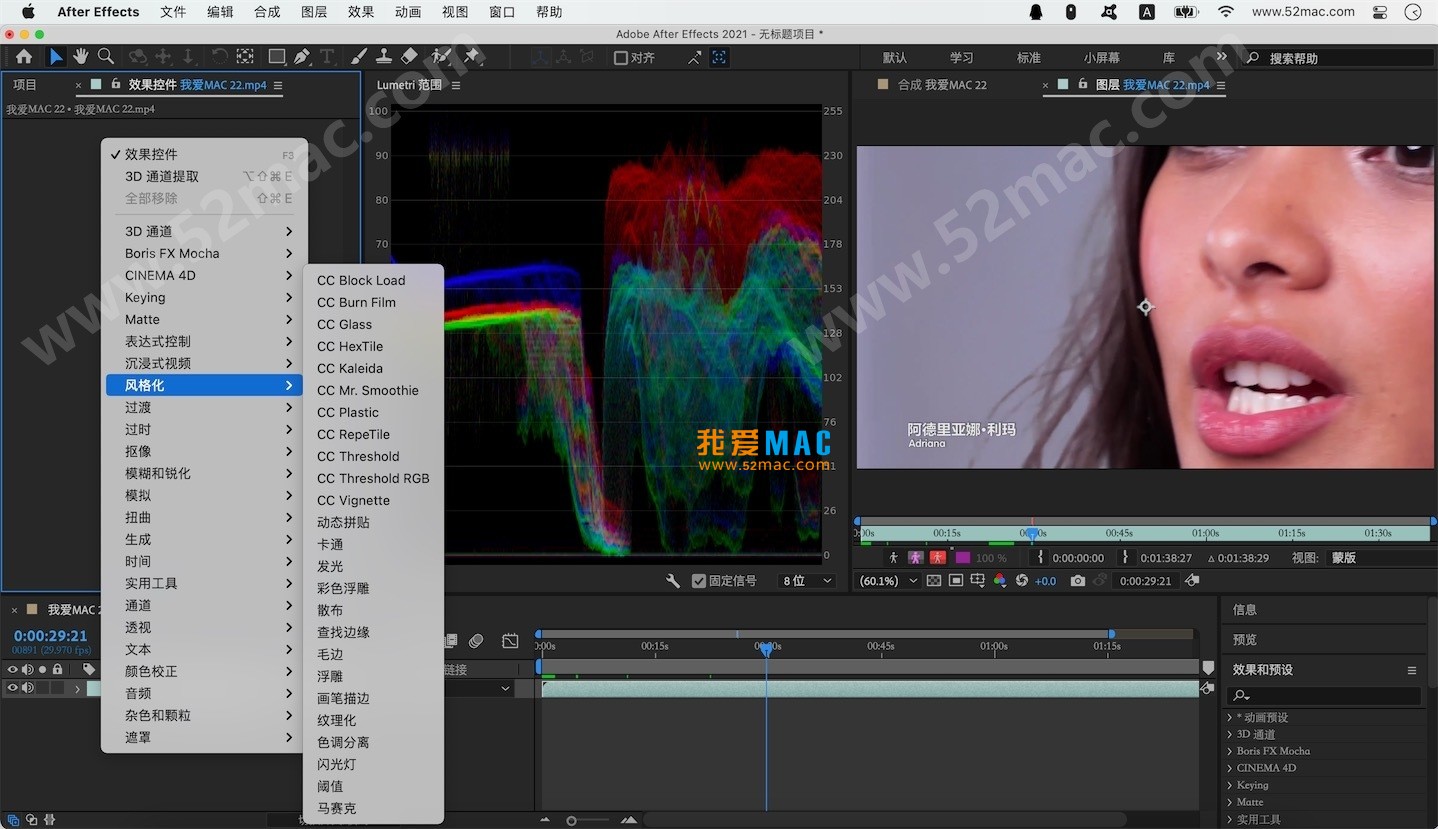The width and height of the screenshot is (1438, 829).
Task: Expand 动画预设 in Effects and Presets
Action: (1230, 717)
